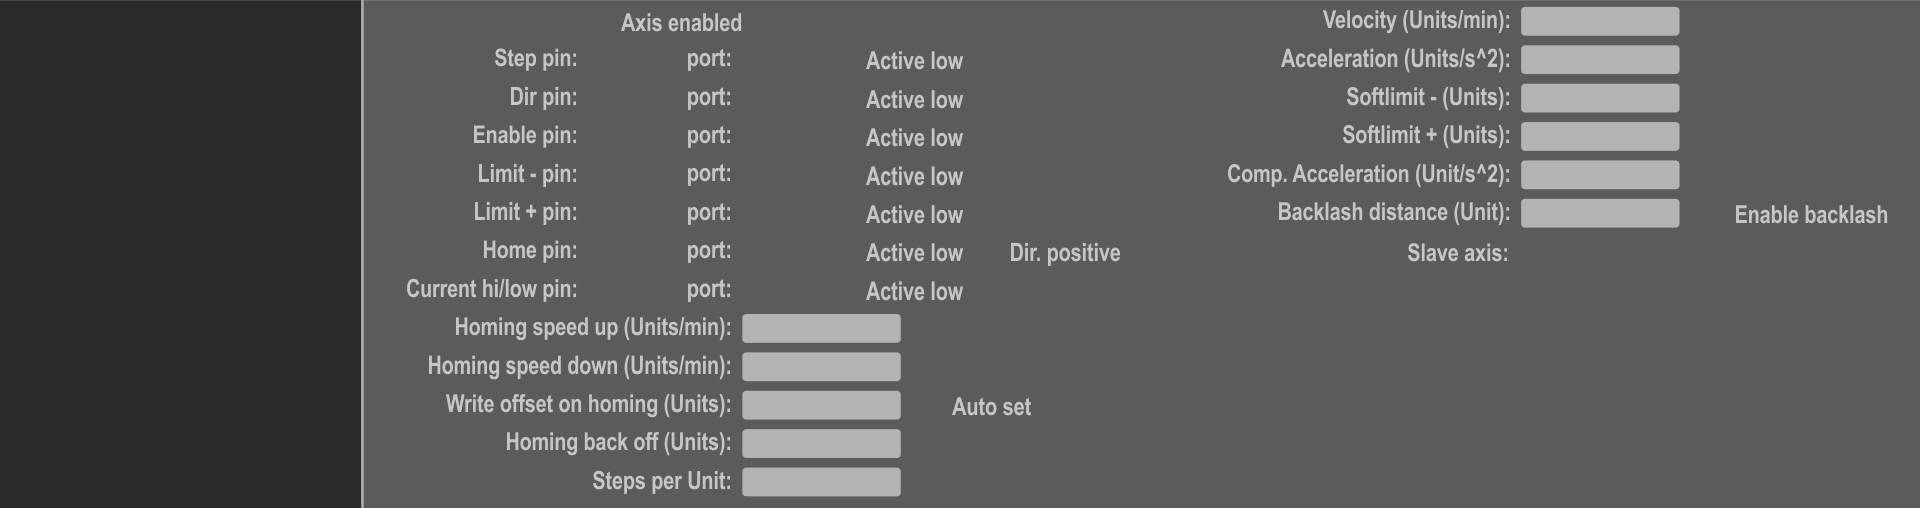Select the Comp. Acceleration input box

tap(1599, 175)
